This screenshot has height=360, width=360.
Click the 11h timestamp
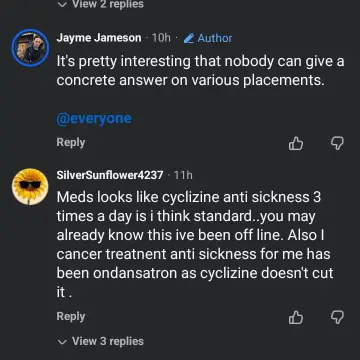(183, 175)
